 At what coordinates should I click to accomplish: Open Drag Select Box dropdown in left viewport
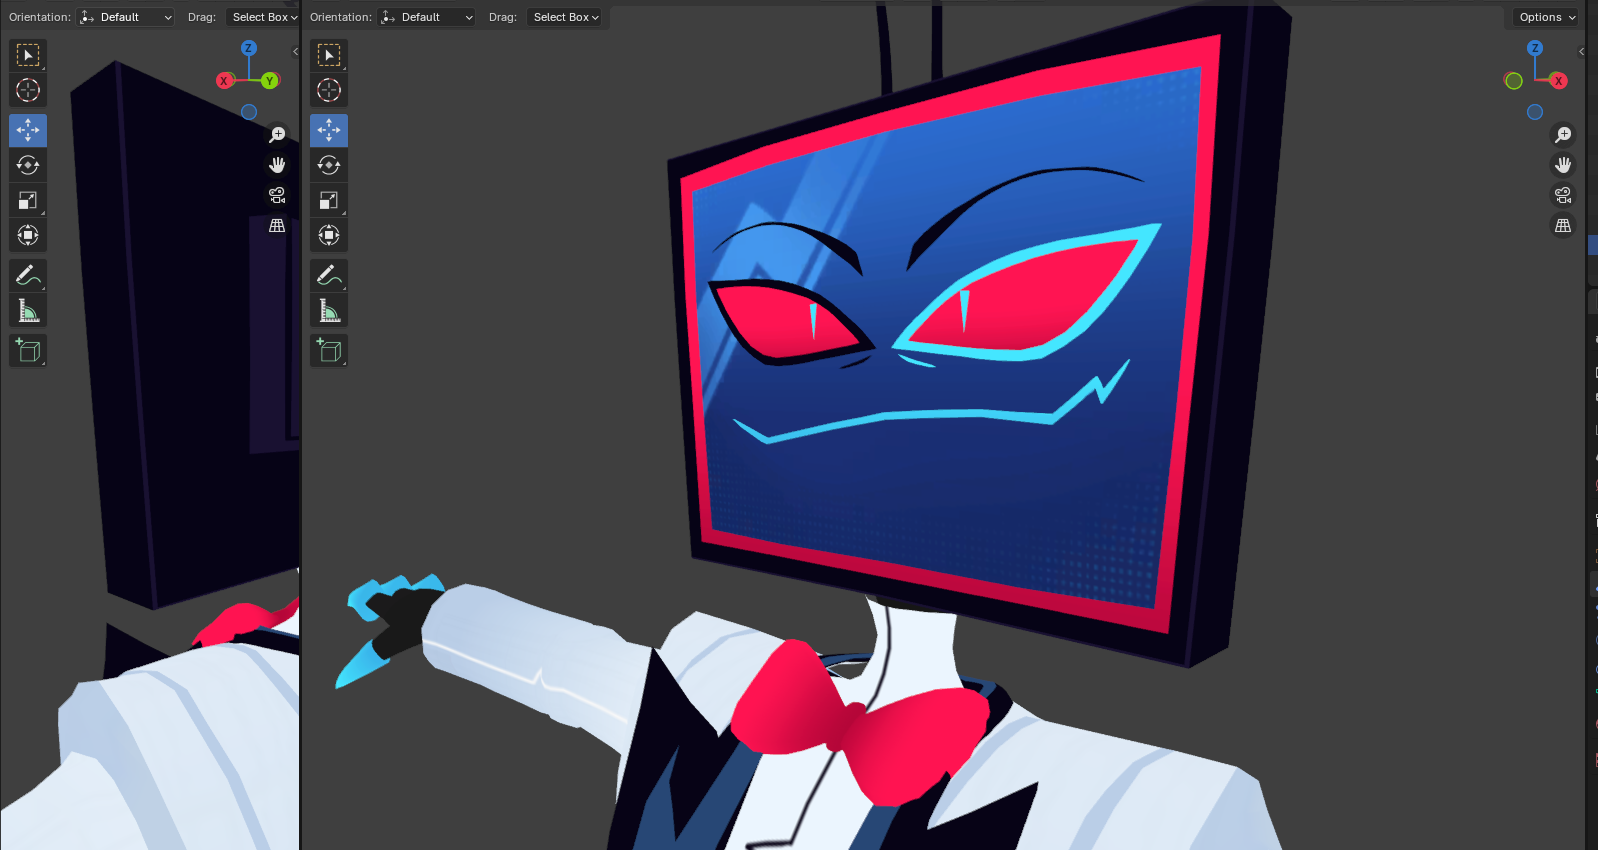[x=263, y=17]
